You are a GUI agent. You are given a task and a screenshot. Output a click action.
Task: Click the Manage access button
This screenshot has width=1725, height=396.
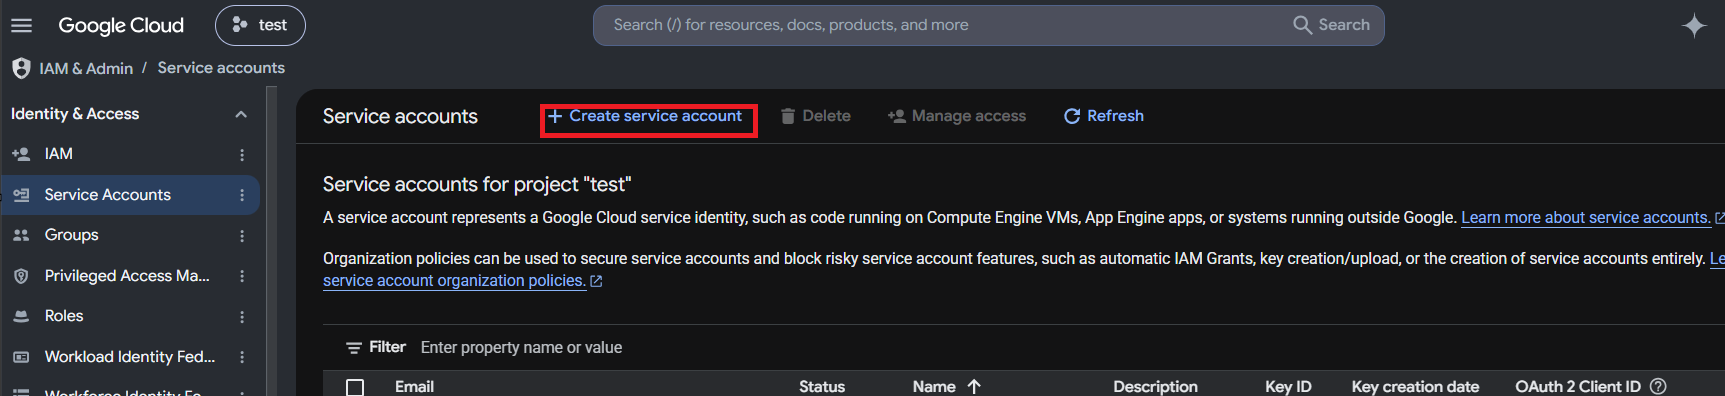coord(957,116)
